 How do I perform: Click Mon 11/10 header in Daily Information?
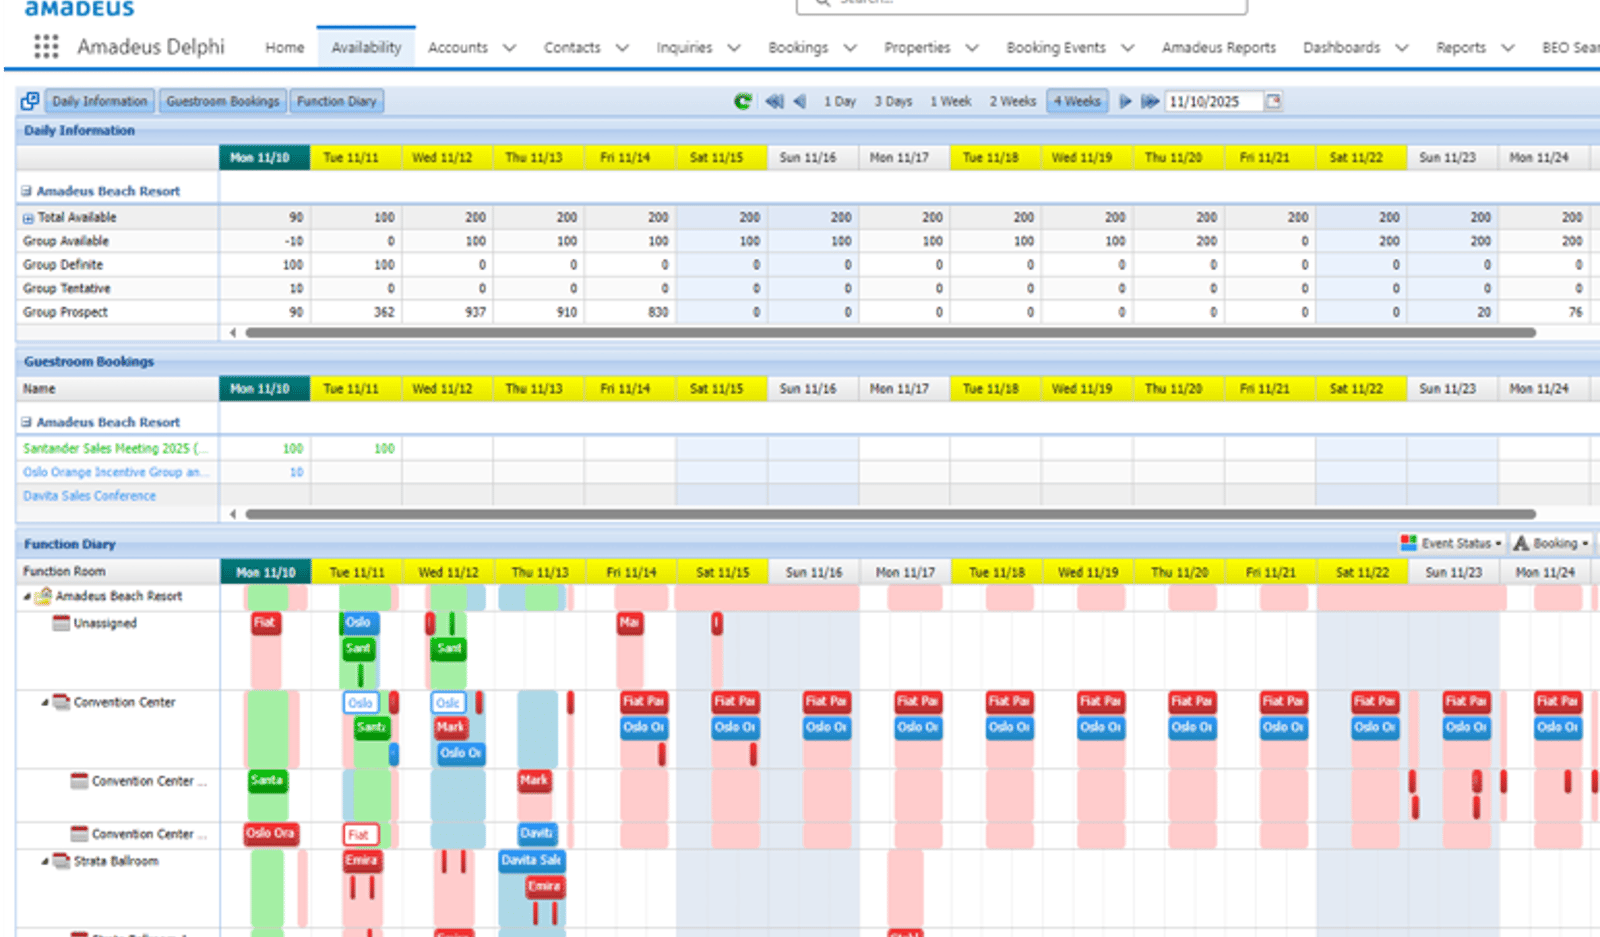pos(264,158)
